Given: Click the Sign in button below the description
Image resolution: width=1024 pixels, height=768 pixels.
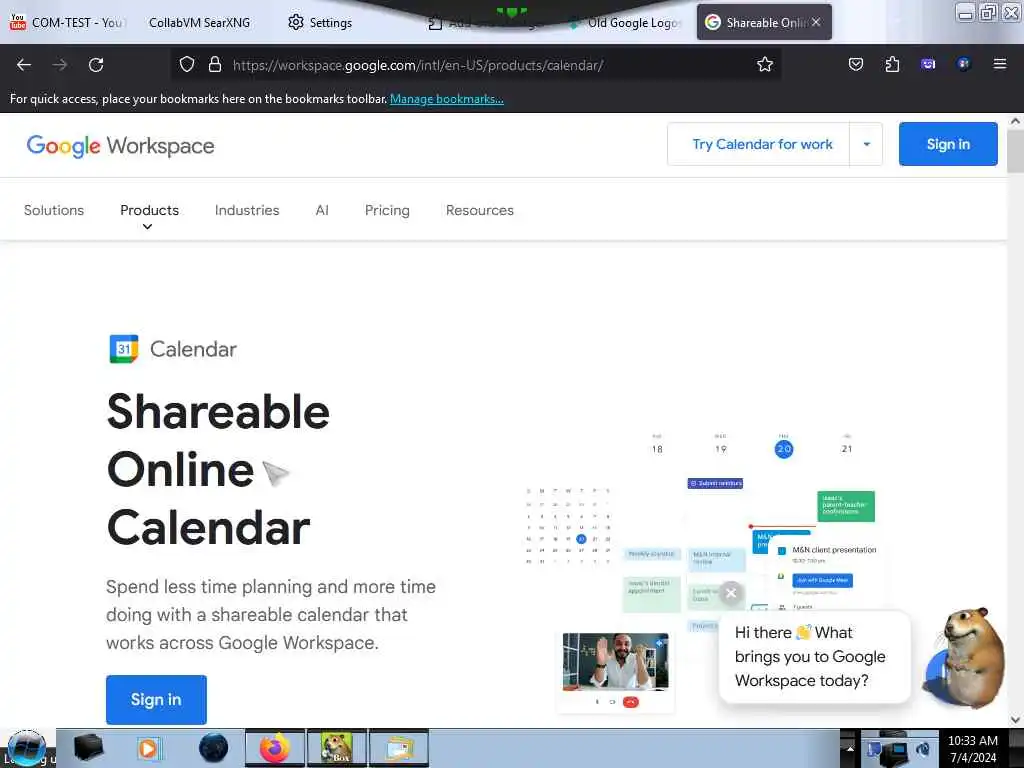Looking at the screenshot, I should [156, 699].
